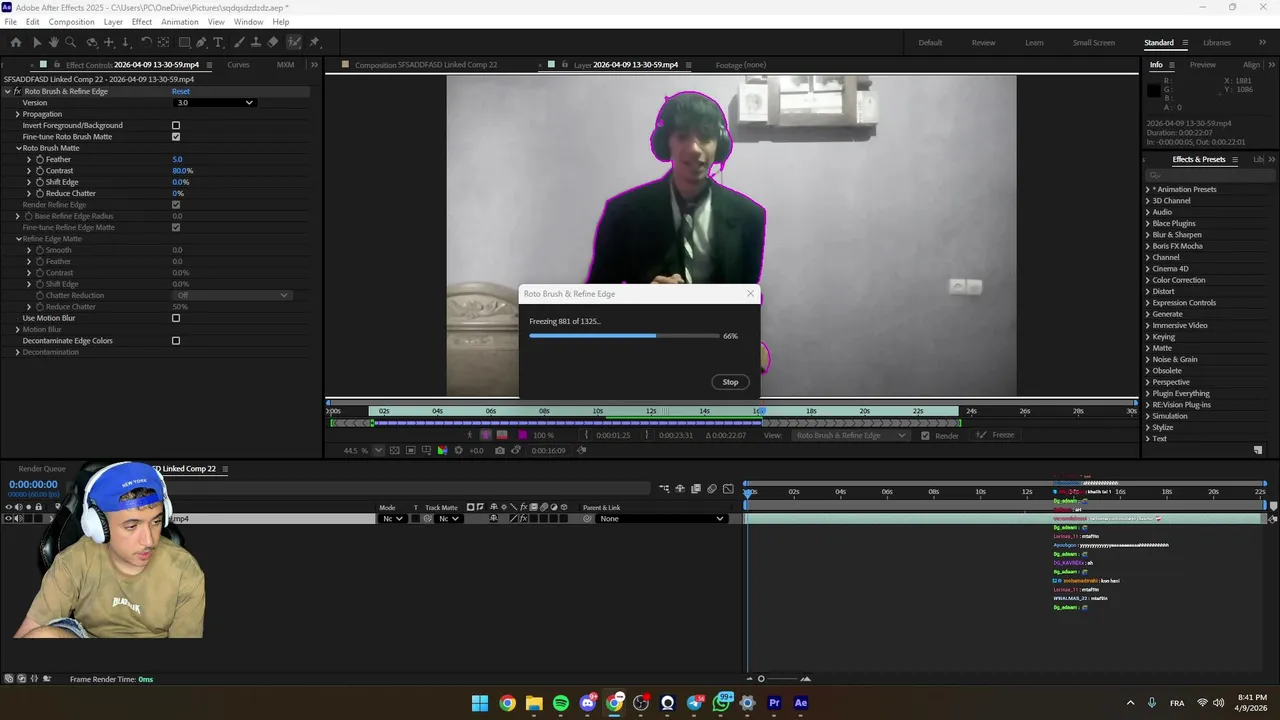The height and width of the screenshot is (720, 1280).
Task: Toggle the Roto Brush & Refine Edge fx switch
Action: [x=17, y=91]
